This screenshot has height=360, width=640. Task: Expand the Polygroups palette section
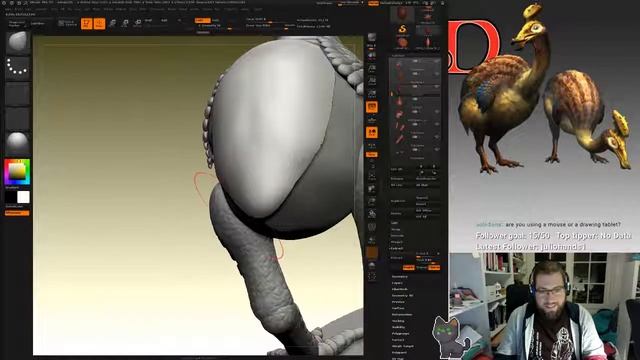(x=400, y=333)
